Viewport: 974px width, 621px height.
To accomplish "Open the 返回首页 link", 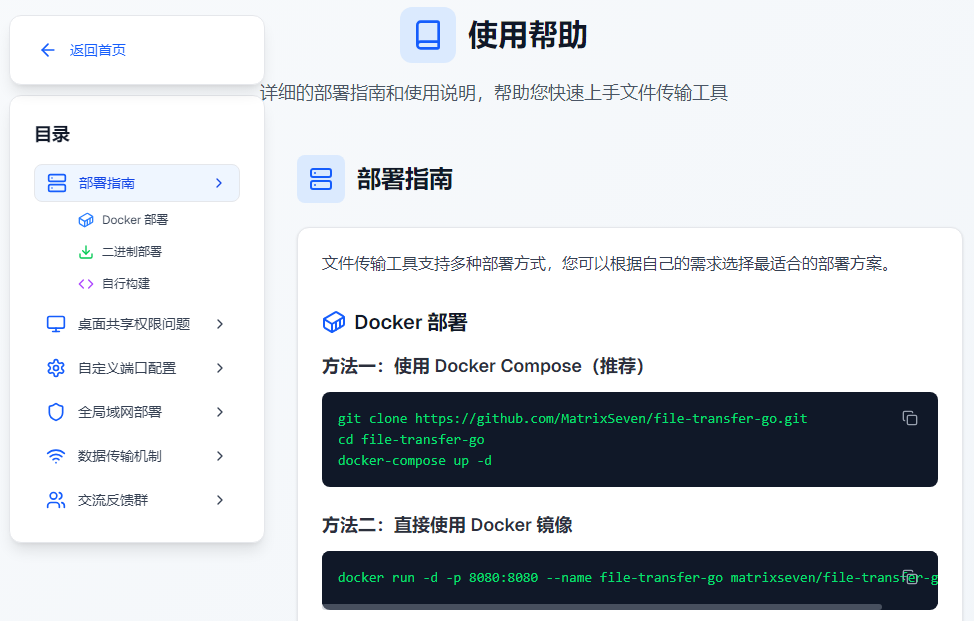I will pyautogui.click(x=84, y=49).
